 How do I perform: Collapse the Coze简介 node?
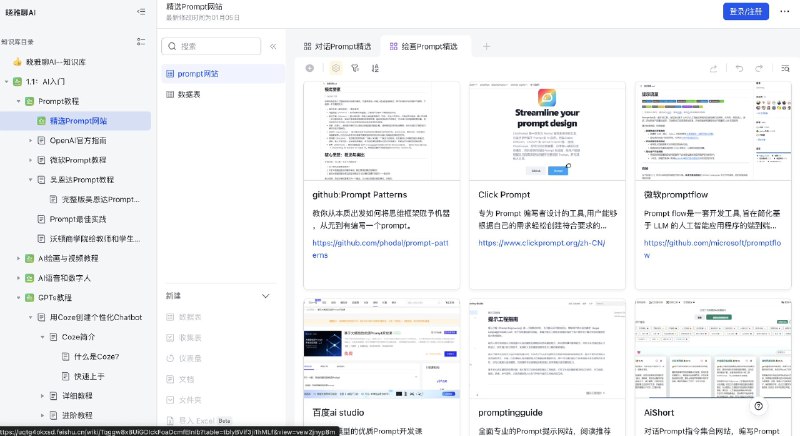point(42,337)
